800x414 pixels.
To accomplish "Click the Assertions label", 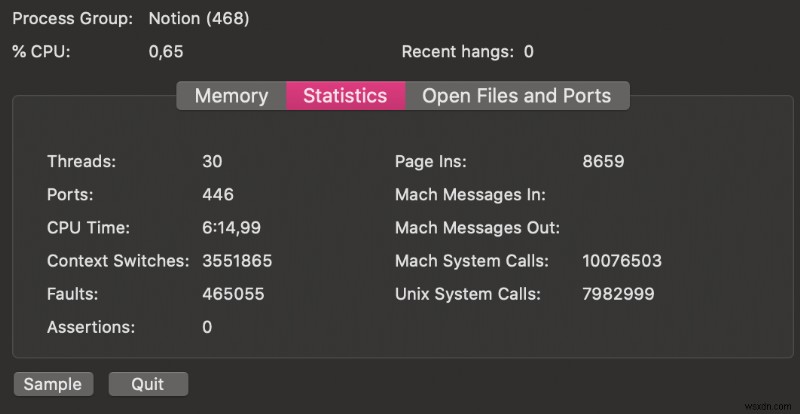I will click(93, 327).
